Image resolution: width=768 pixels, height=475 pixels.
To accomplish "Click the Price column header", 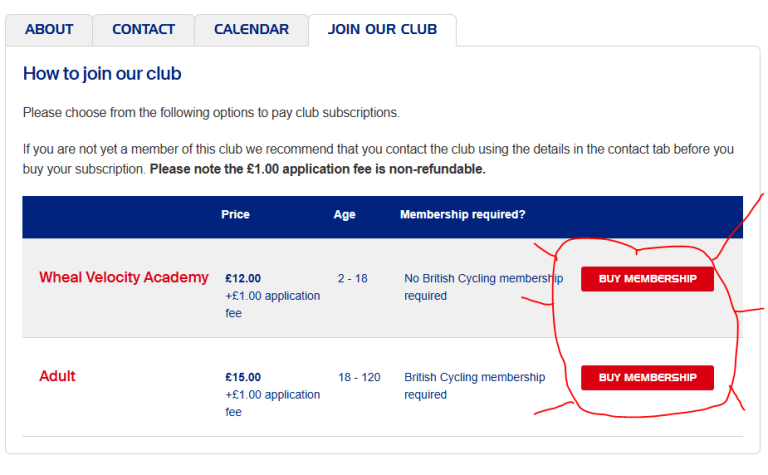I will pos(235,214).
